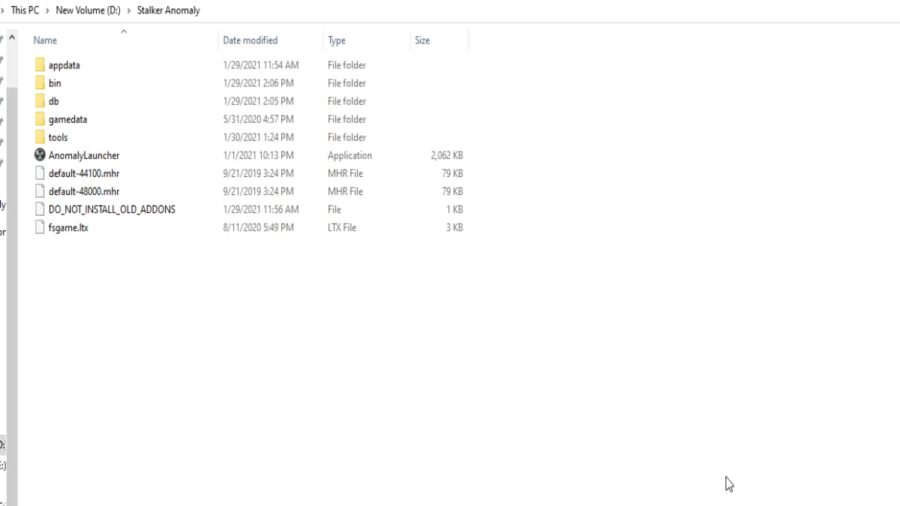Click the 2,062 KB size value

tap(447, 155)
